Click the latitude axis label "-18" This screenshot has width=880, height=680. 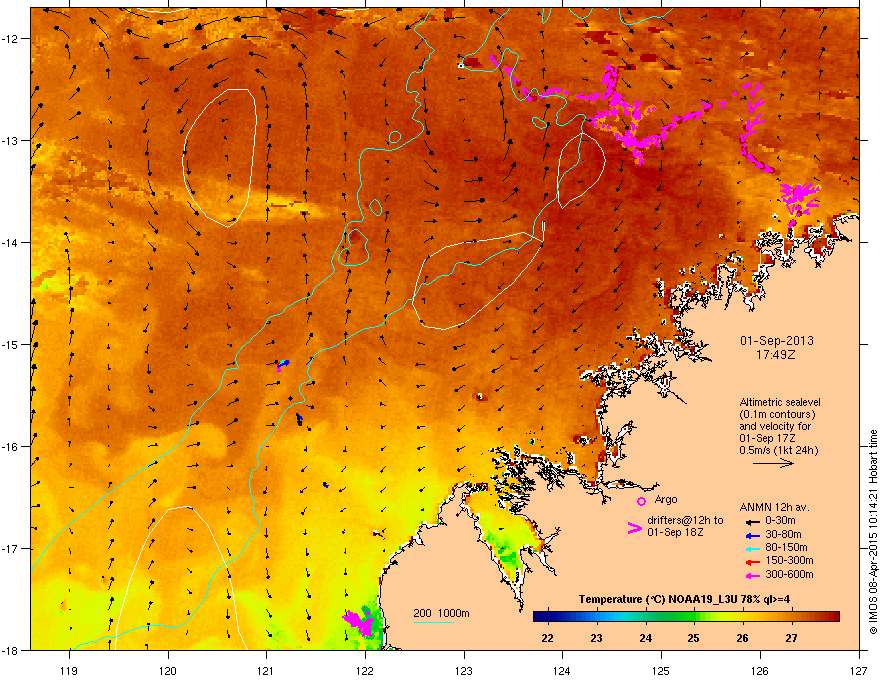(x=10, y=650)
